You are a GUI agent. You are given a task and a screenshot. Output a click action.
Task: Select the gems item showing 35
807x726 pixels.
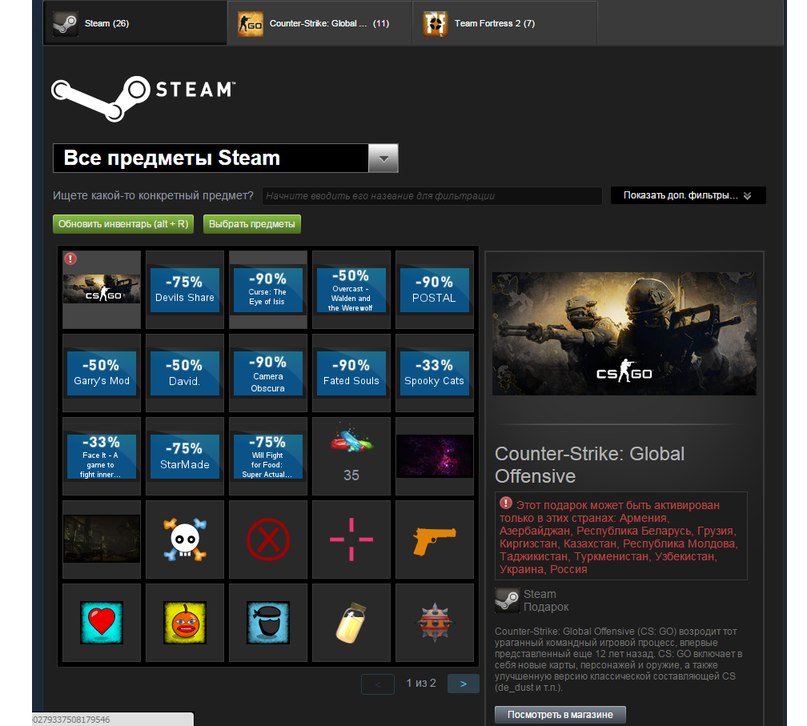pyautogui.click(x=351, y=456)
